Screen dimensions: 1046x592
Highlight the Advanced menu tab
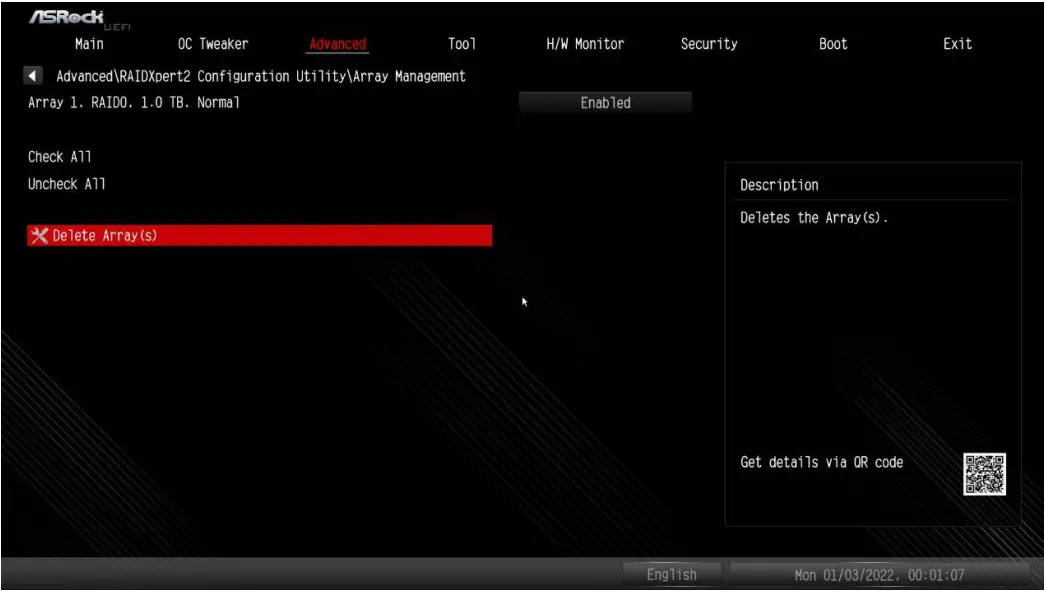pos(337,43)
